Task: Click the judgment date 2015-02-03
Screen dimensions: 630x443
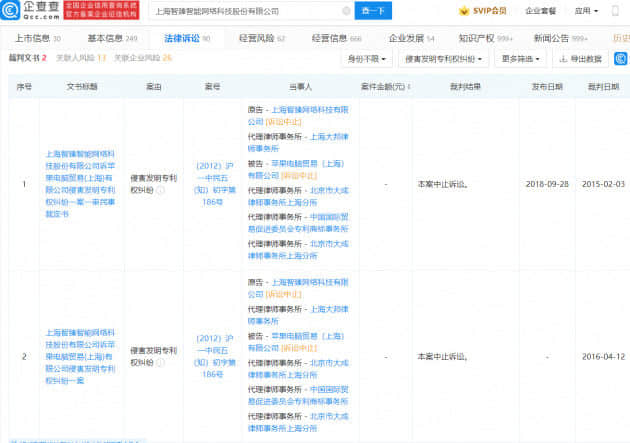Action: pyautogui.click(x=603, y=184)
